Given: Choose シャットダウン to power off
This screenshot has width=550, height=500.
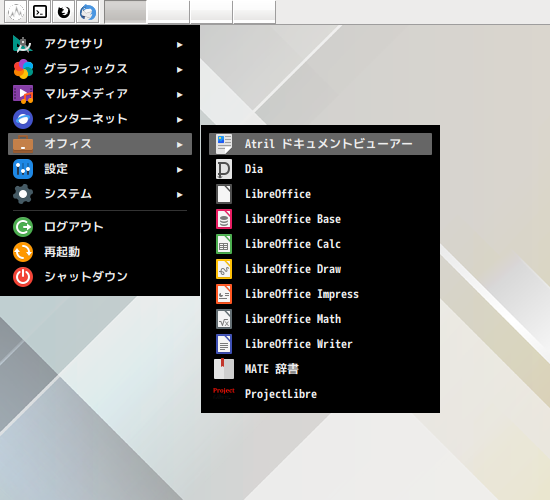Looking at the screenshot, I should point(100,277).
